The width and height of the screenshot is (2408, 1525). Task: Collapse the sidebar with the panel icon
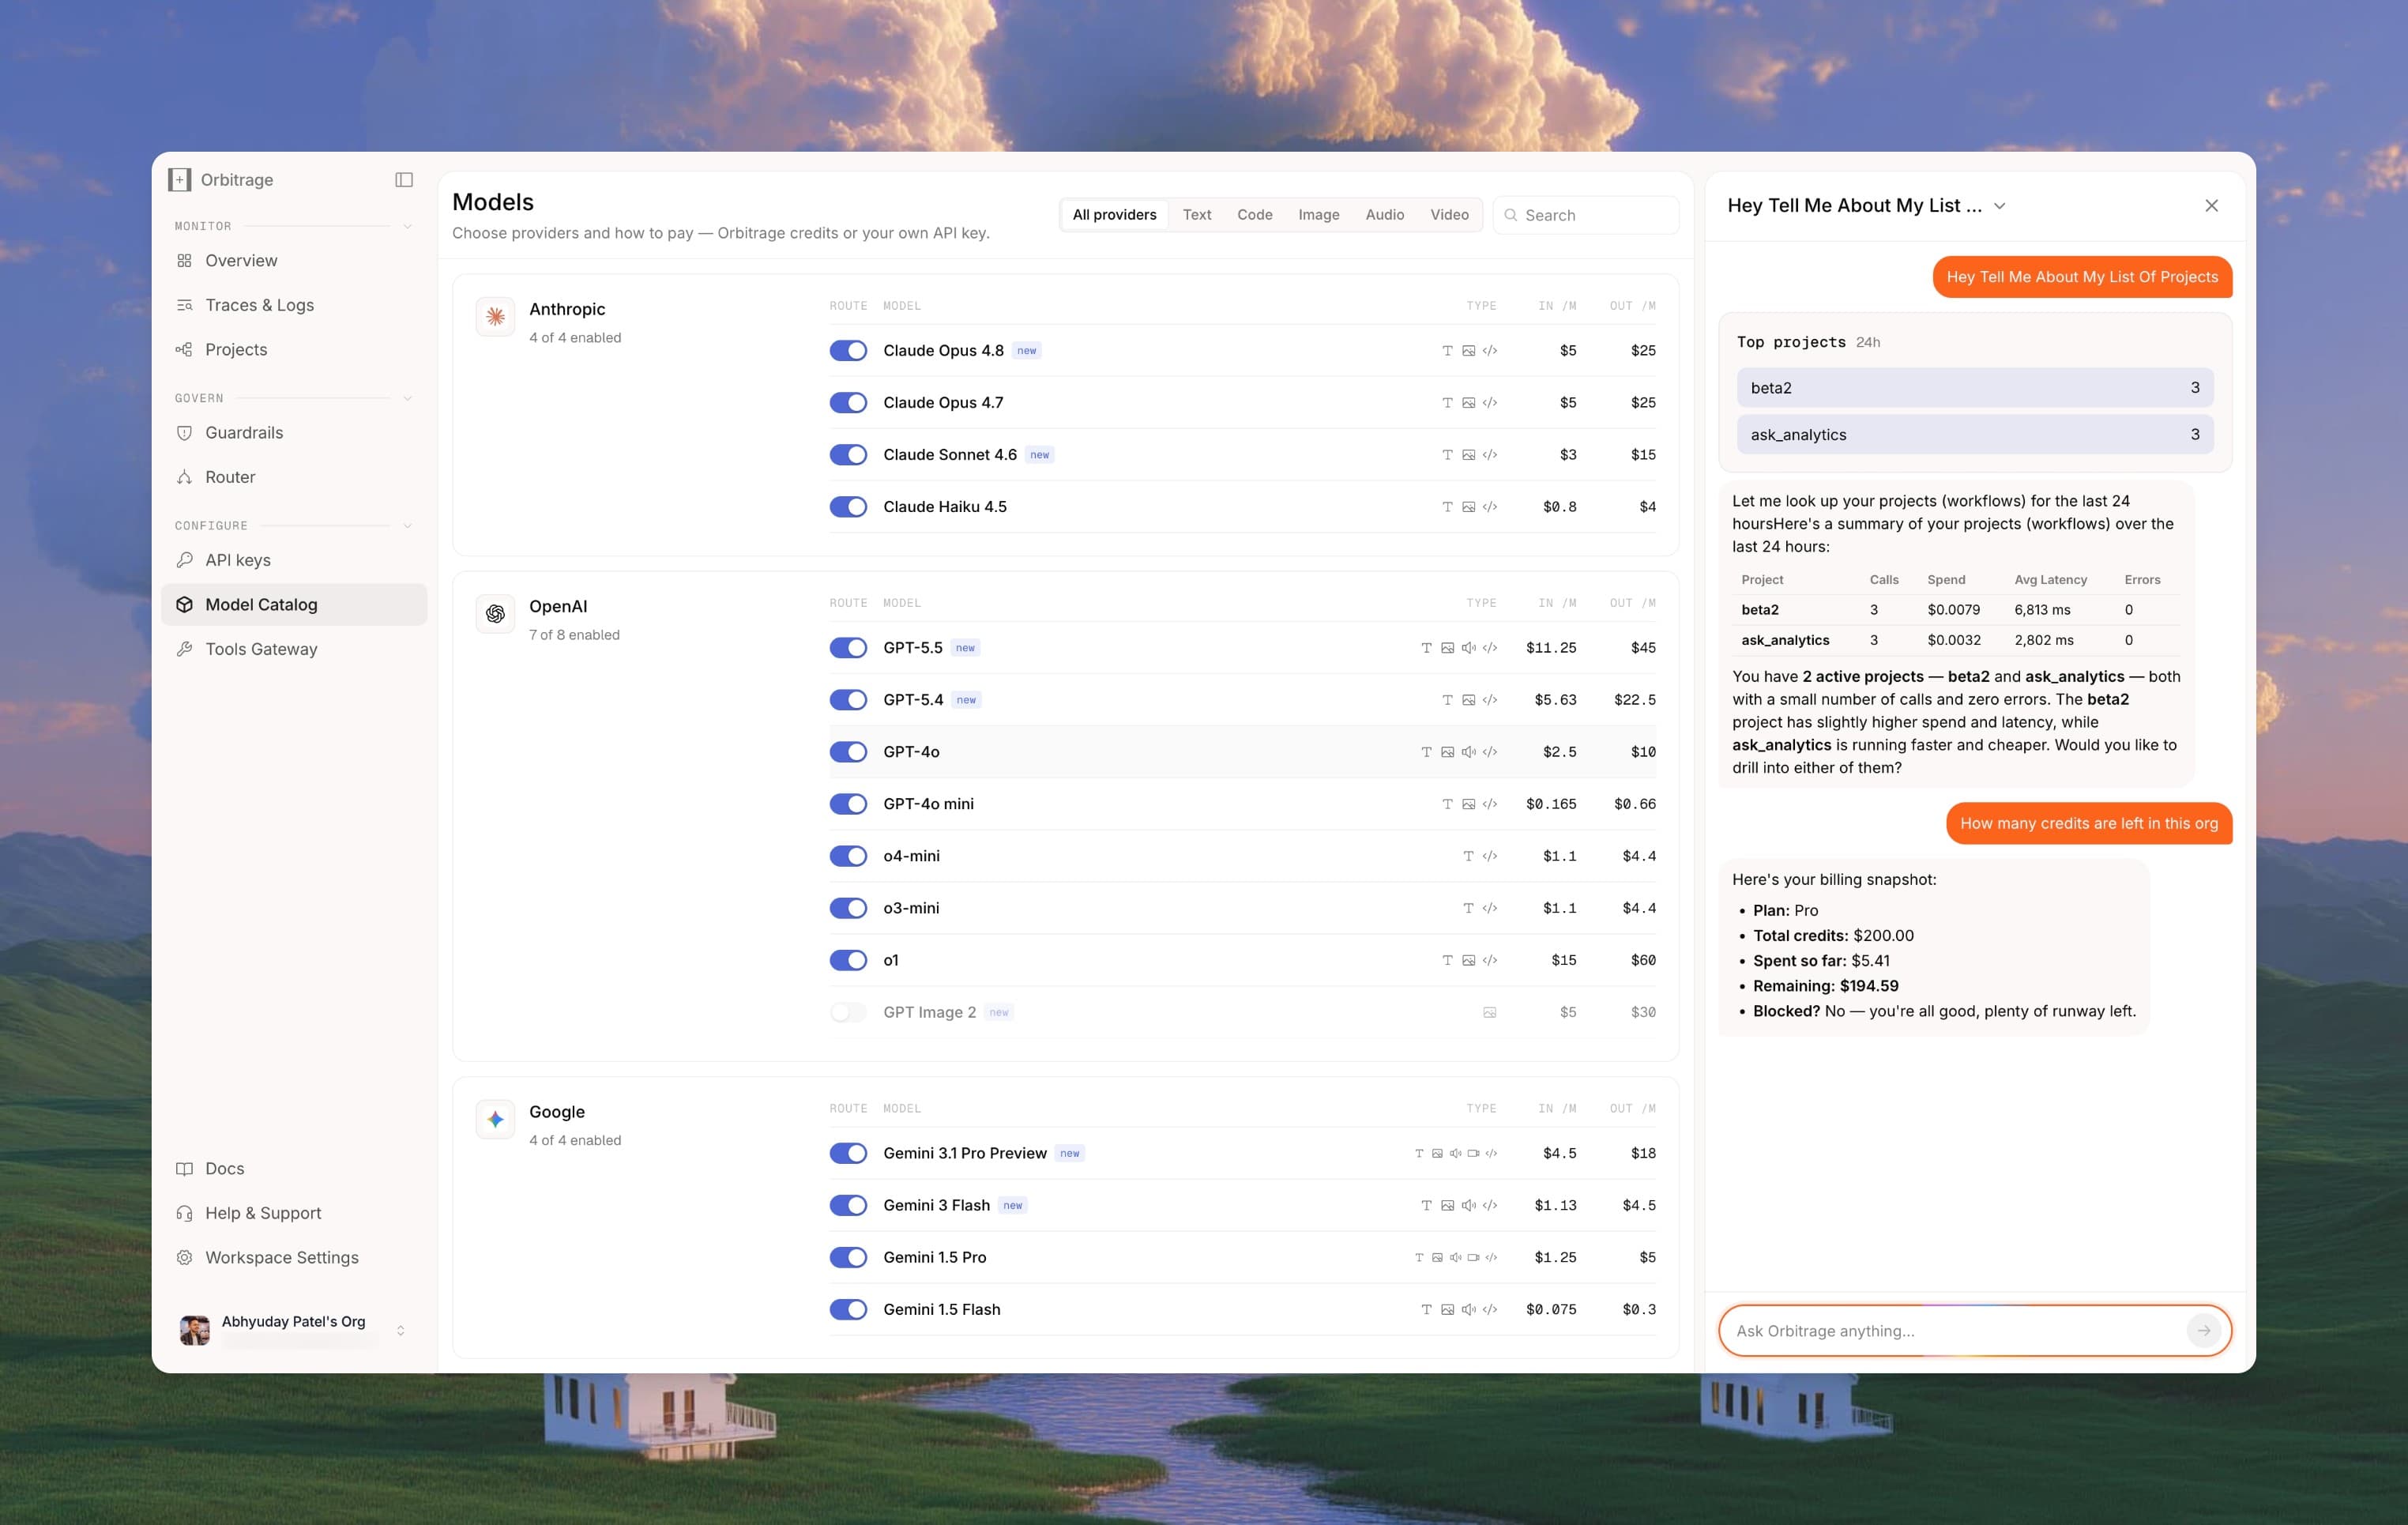click(404, 180)
